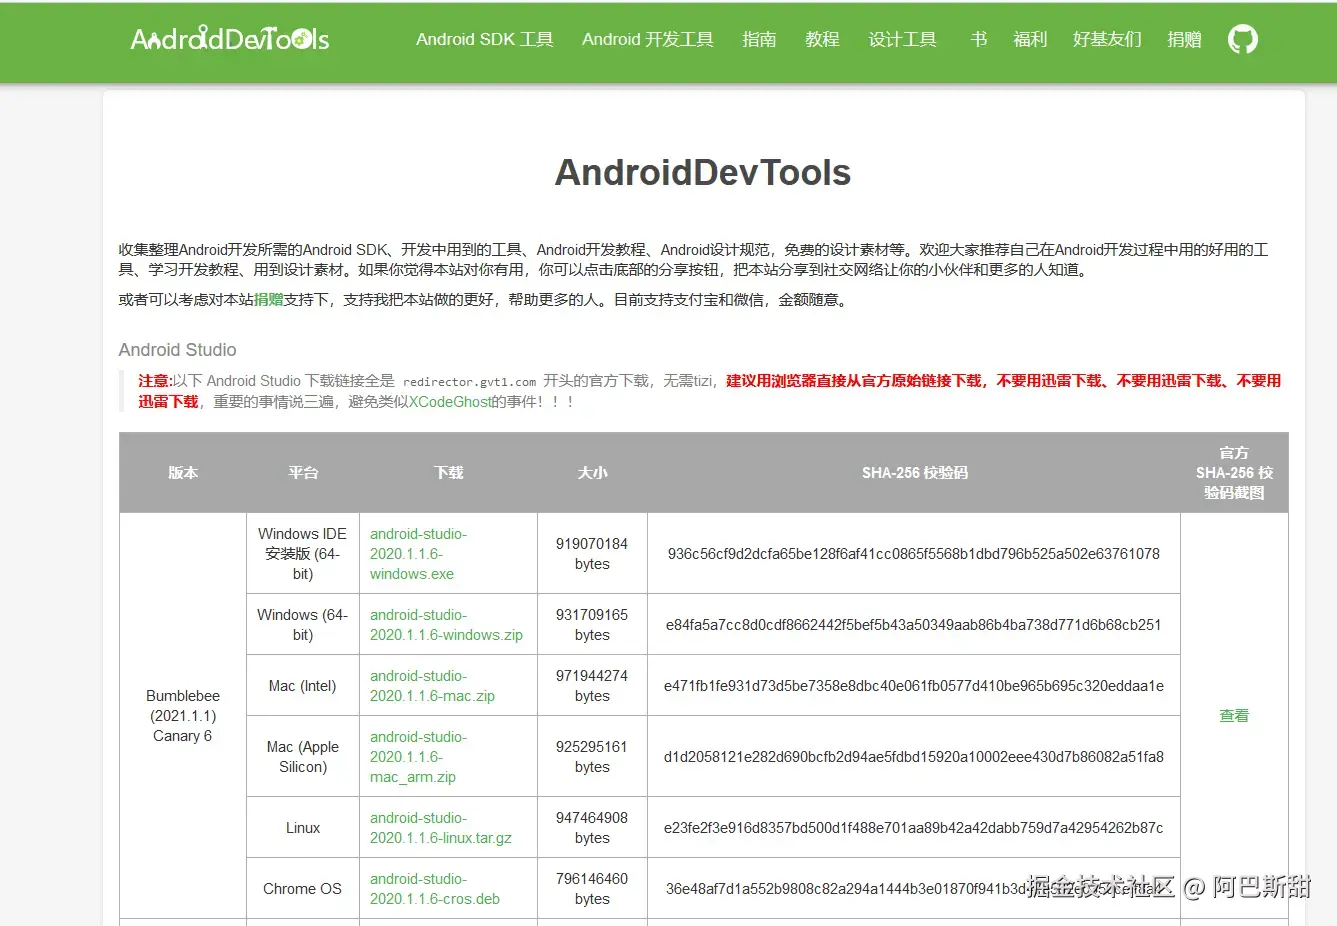1337x926 pixels.
Task: Select size 931709165 bytes
Action: tap(592, 625)
